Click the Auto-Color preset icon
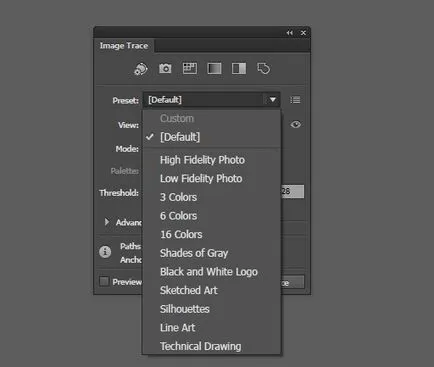Image resolution: width=434 pixels, height=367 pixels. (x=141, y=69)
